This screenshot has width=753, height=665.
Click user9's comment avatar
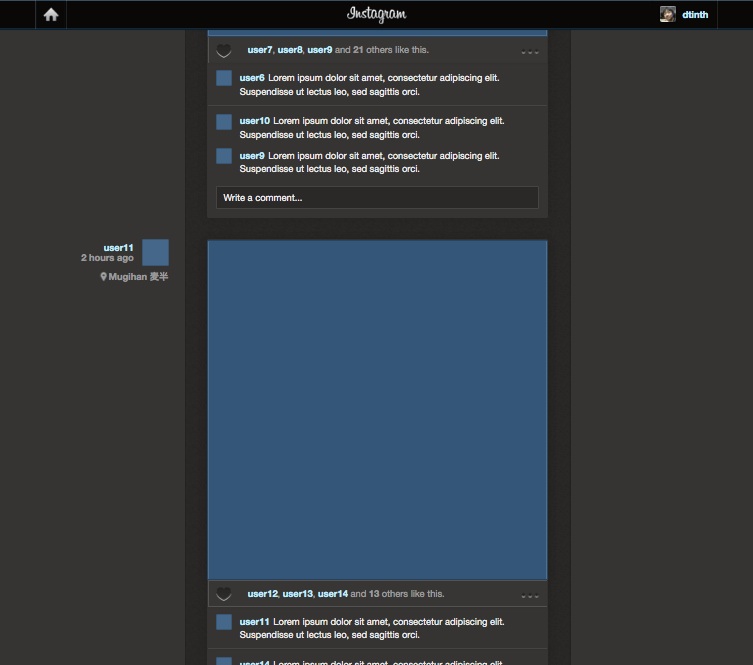click(224, 156)
